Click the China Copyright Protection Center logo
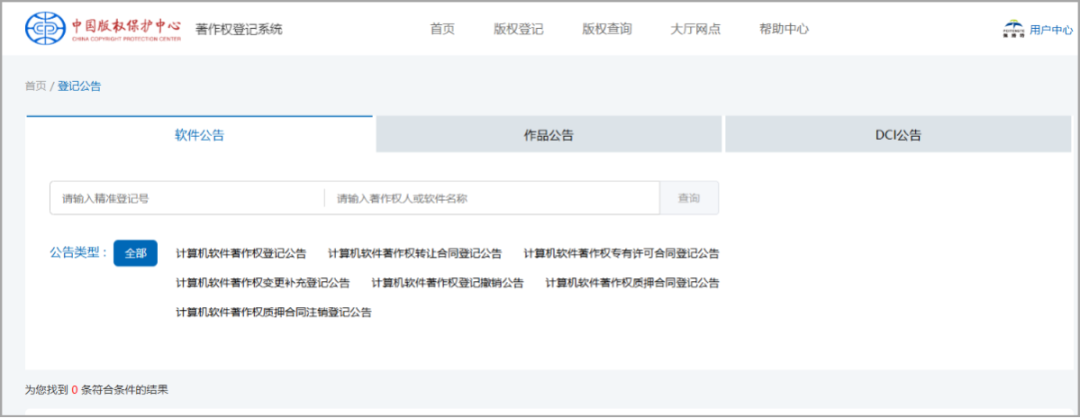 [103, 29]
